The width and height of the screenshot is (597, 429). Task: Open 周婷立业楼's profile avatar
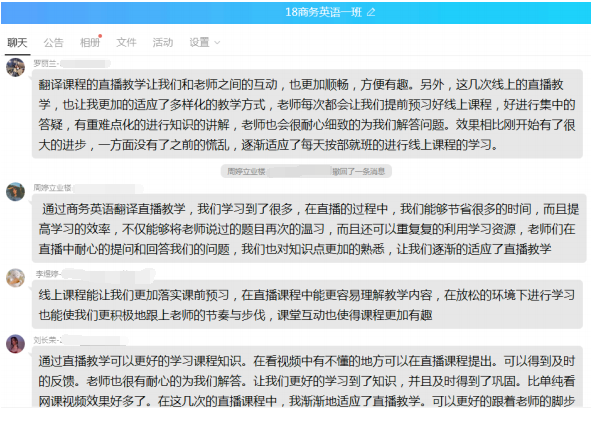click(x=16, y=191)
